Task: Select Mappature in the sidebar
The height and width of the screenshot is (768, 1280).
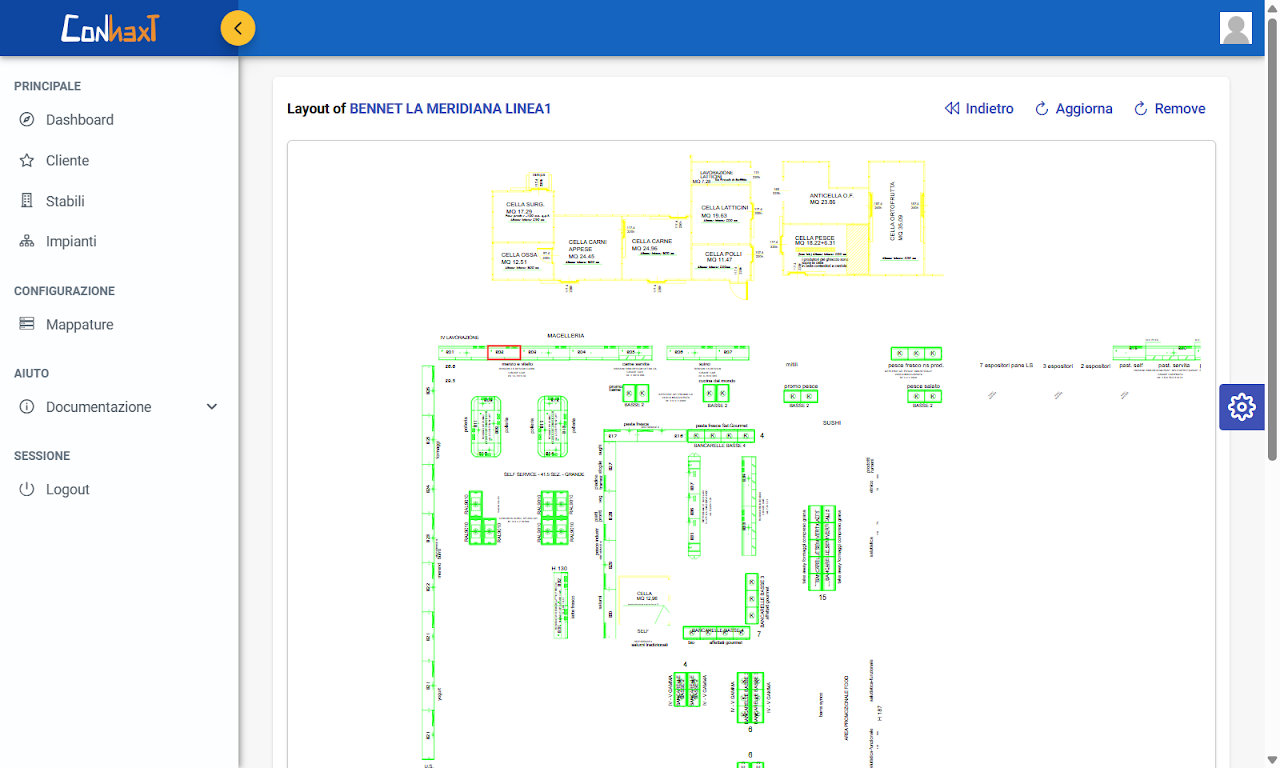Action: click(80, 325)
